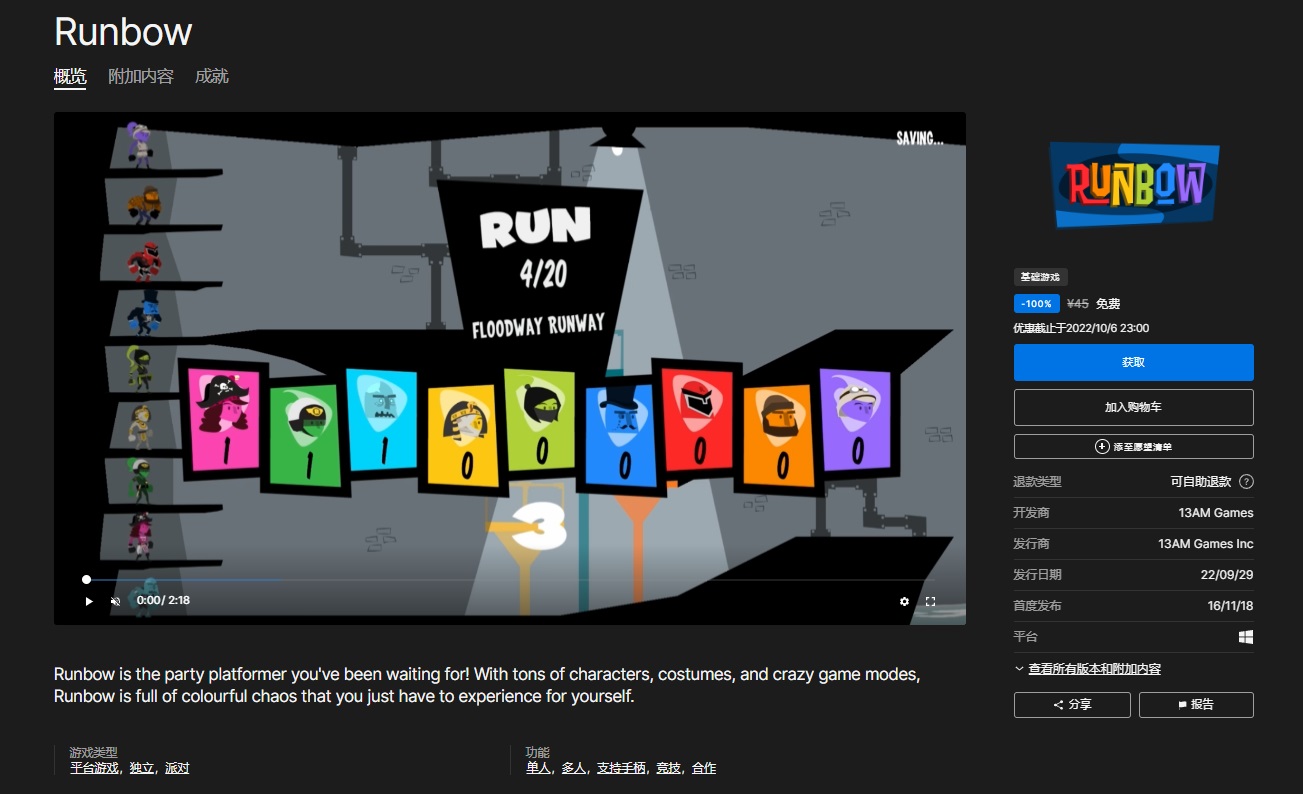Open the 竞技 feature link
Viewport: 1303px width, 794px height.
pyautogui.click(x=668, y=768)
